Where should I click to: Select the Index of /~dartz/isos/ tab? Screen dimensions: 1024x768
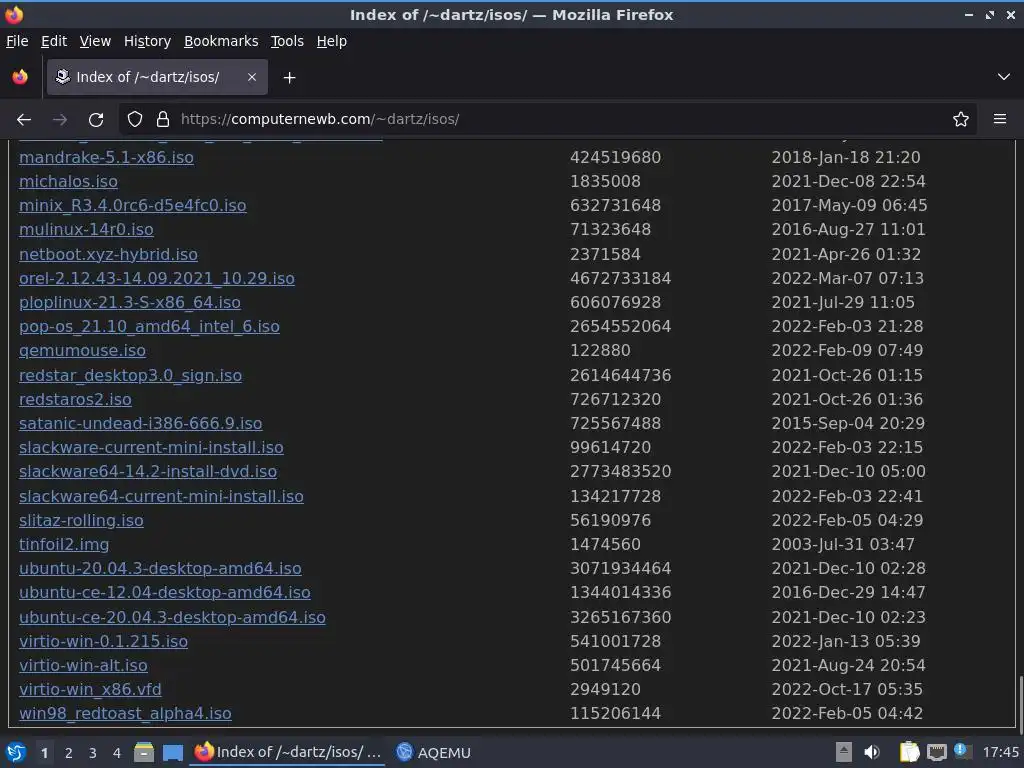[x=157, y=77]
